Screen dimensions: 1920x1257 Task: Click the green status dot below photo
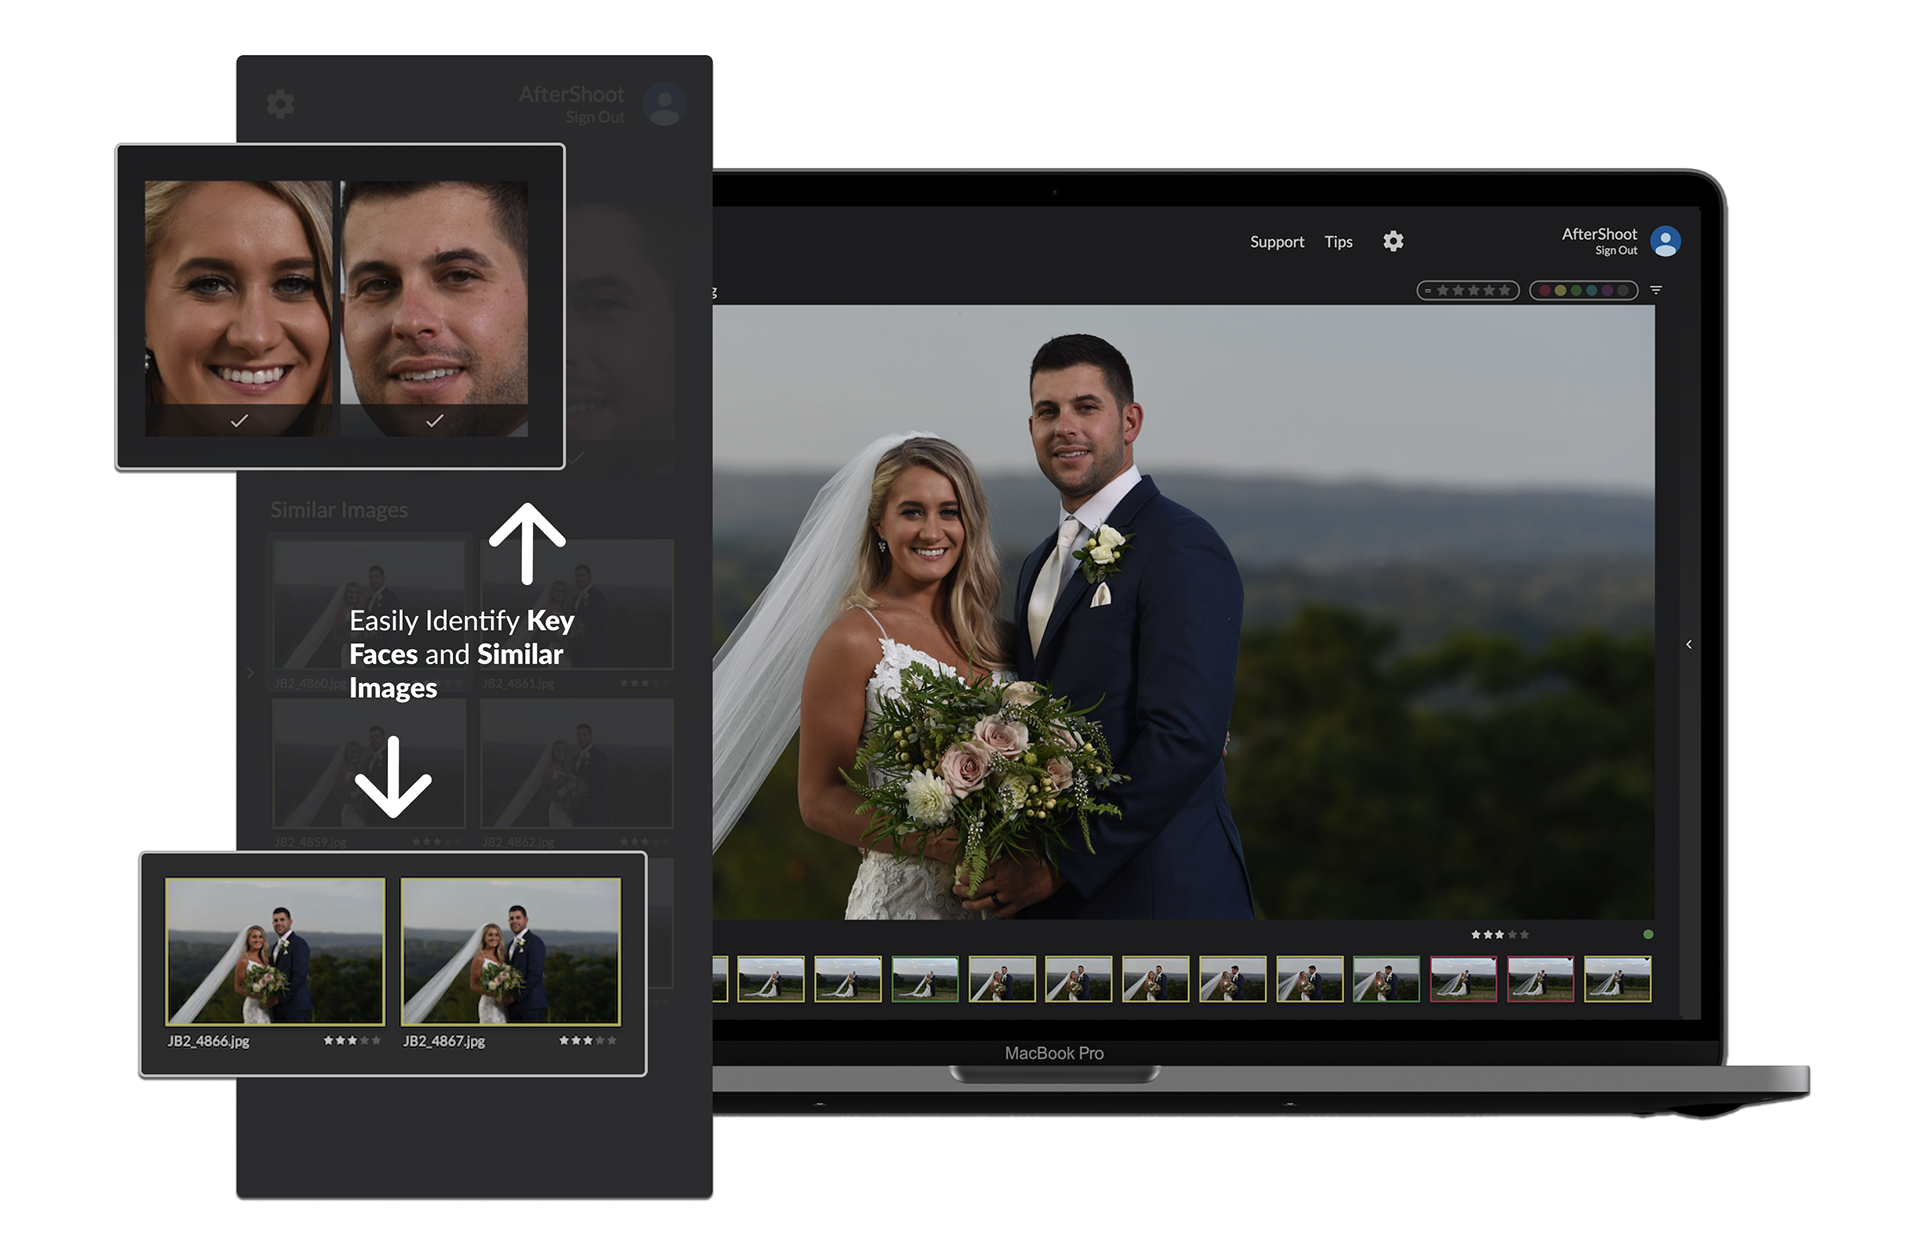point(1648,934)
